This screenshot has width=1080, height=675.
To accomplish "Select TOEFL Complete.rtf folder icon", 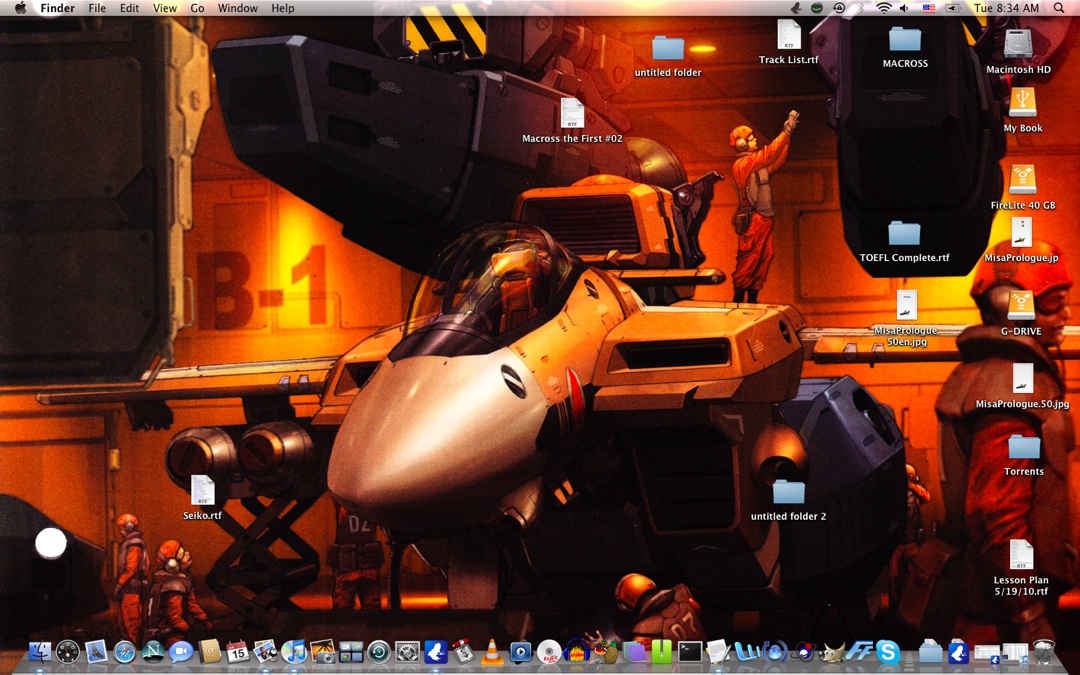I will (x=904, y=233).
